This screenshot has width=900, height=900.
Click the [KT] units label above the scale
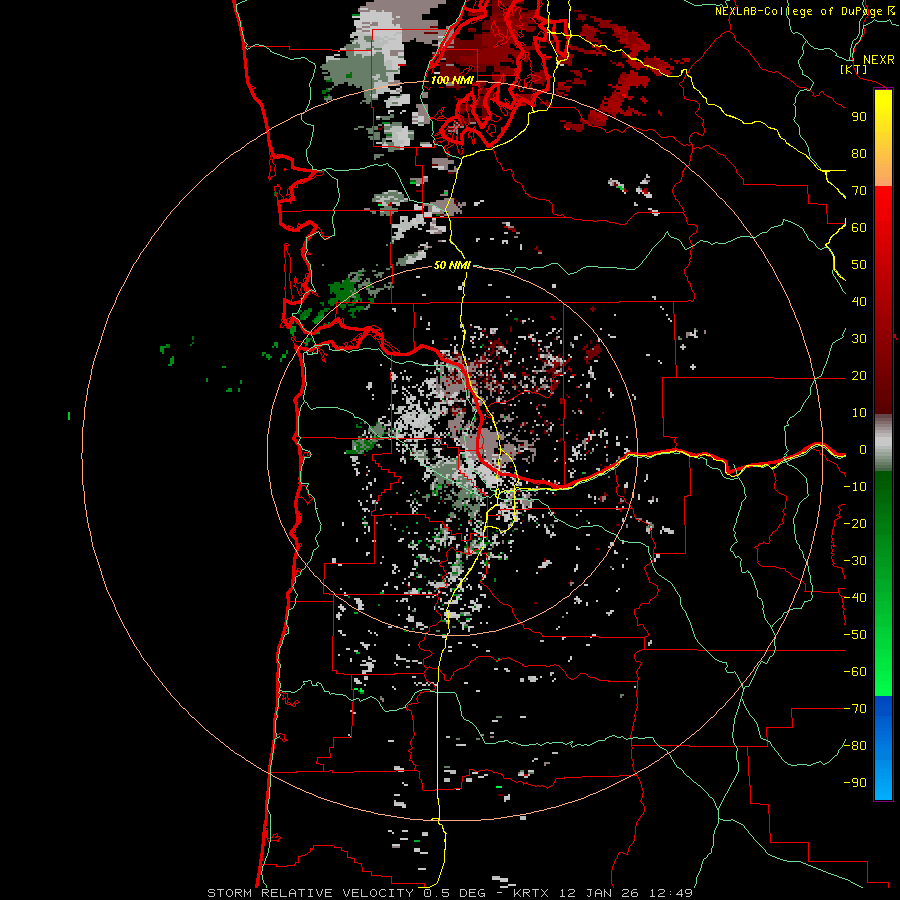point(853,69)
